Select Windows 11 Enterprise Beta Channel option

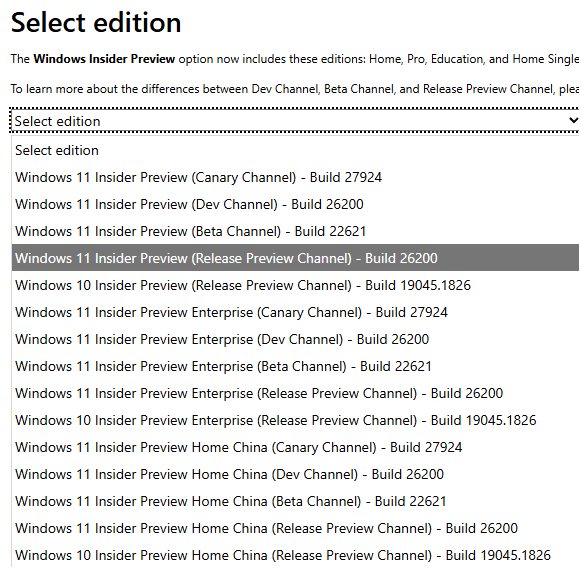tap(295, 366)
